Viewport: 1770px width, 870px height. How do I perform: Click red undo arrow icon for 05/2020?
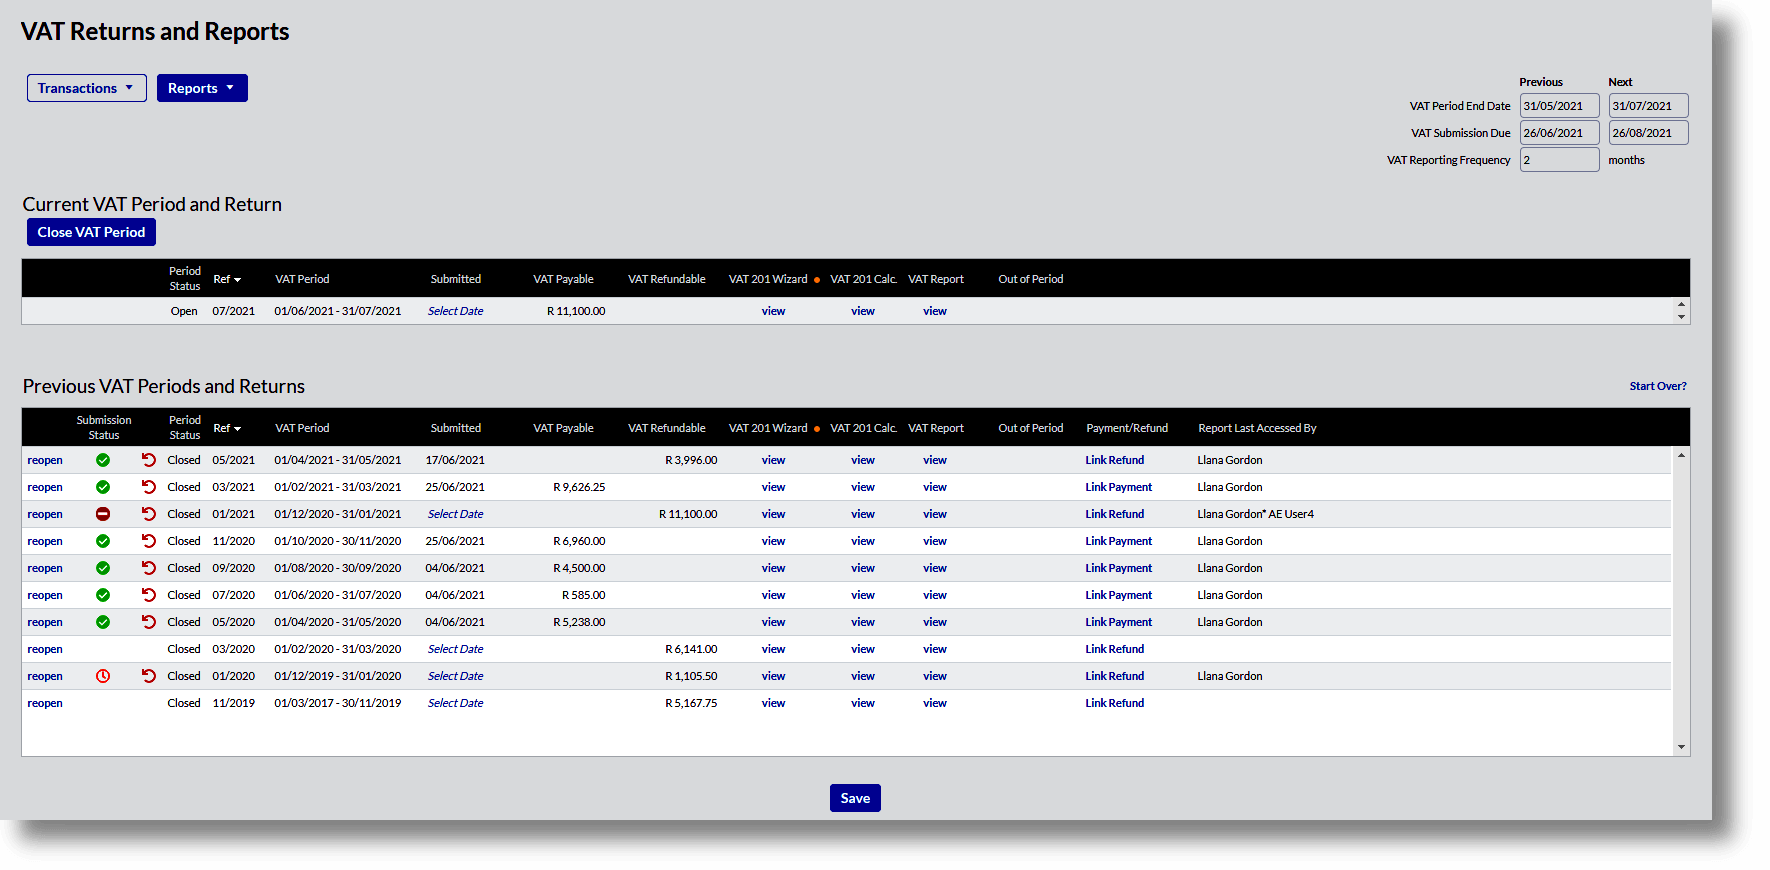(149, 622)
